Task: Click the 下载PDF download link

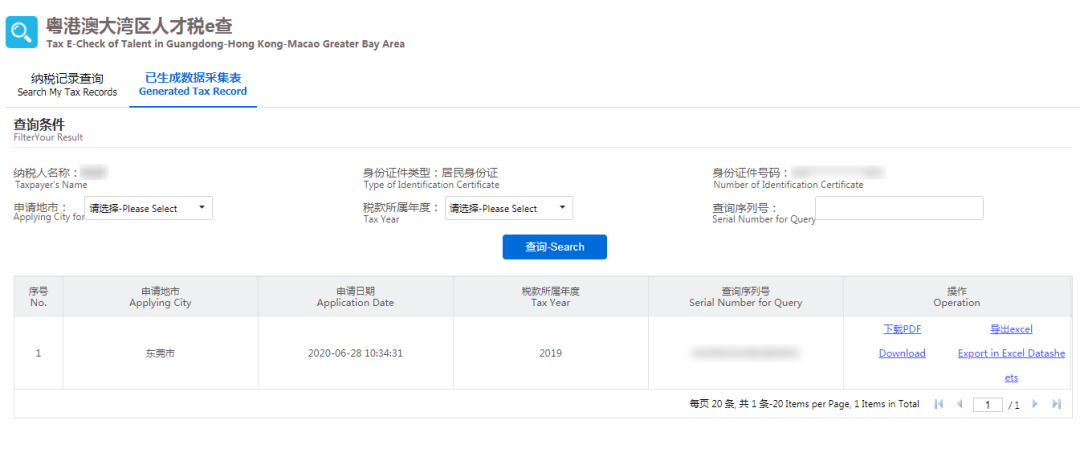Action: [x=902, y=329]
